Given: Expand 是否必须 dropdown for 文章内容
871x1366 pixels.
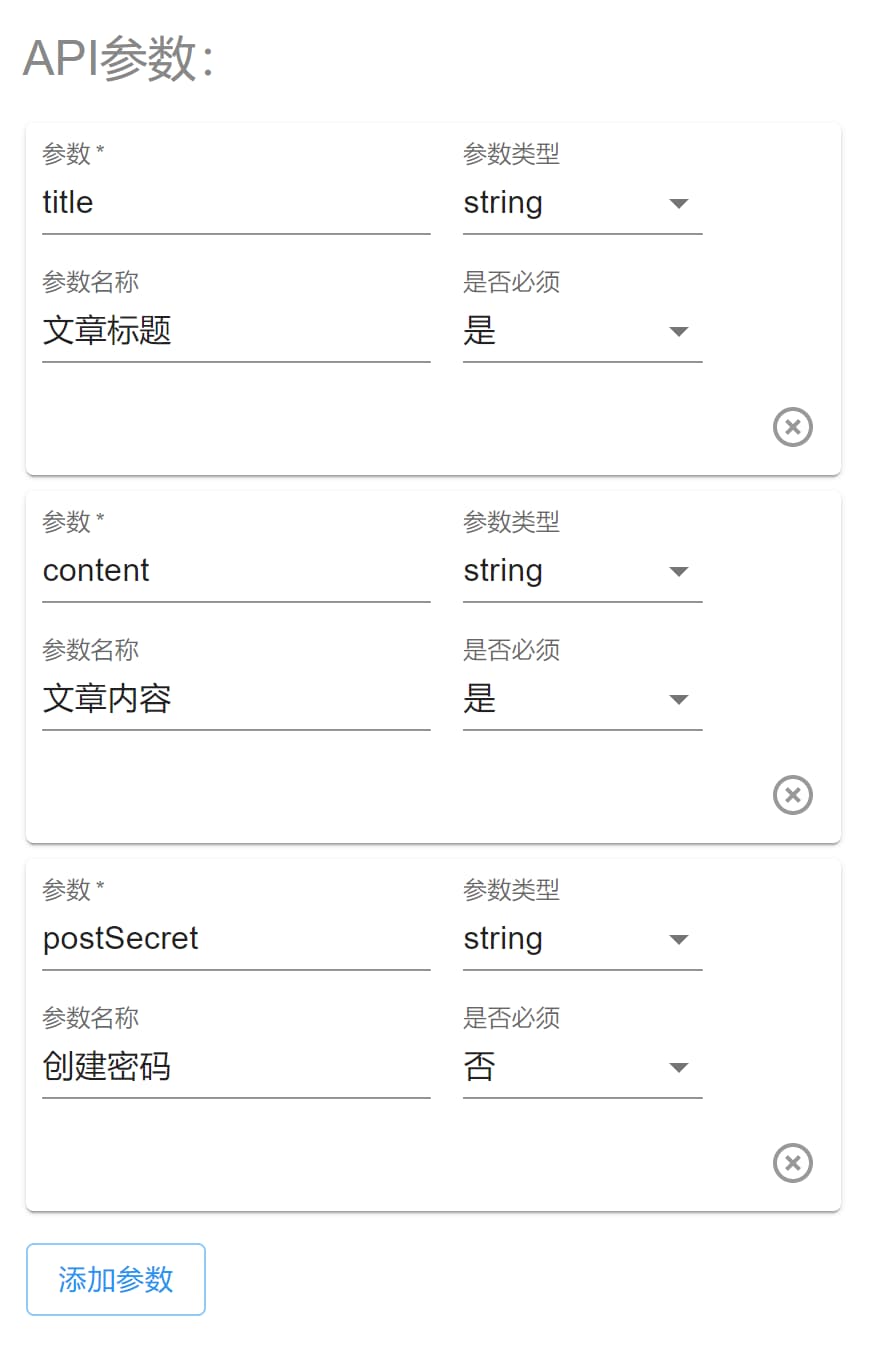Looking at the screenshot, I should [x=582, y=699].
